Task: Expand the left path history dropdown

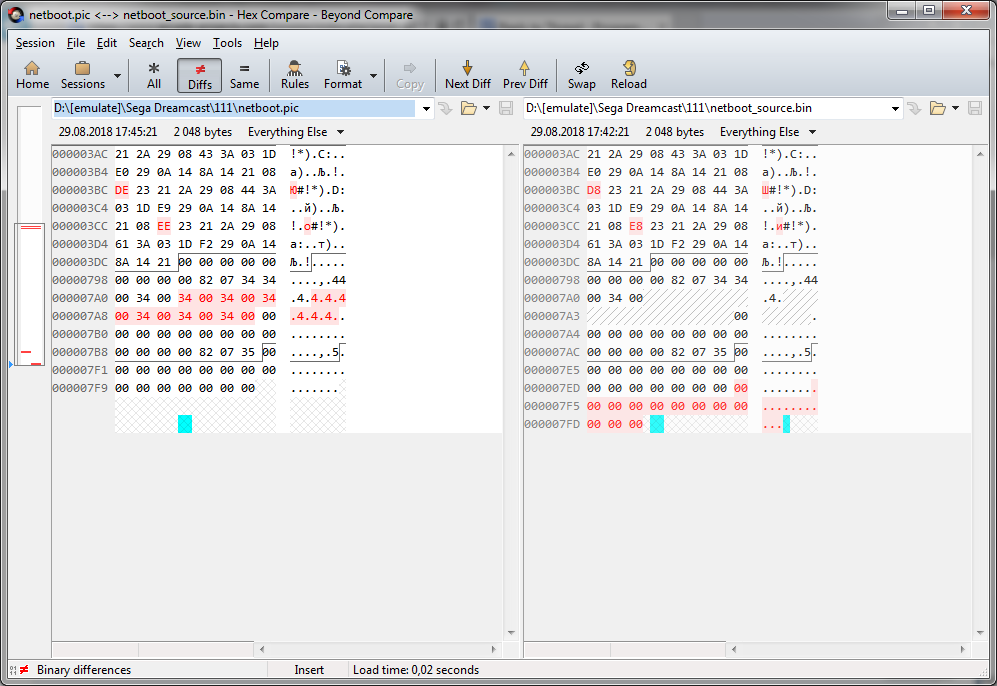Action: click(426, 109)
